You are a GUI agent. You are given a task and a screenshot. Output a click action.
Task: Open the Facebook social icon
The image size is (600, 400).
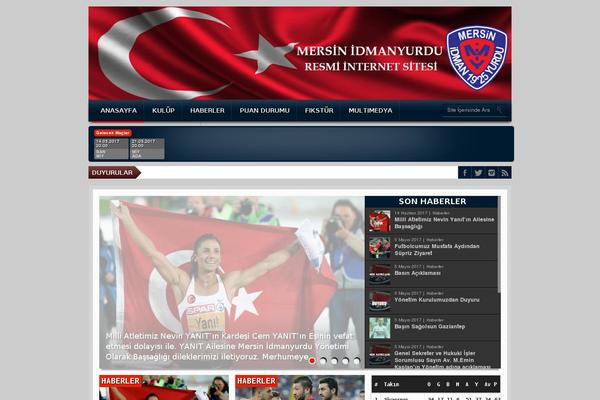point(465,173)
